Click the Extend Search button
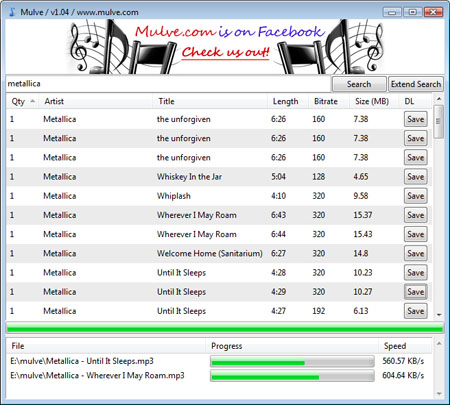Screen dimensions: 450x405 (x=416, y=84)
